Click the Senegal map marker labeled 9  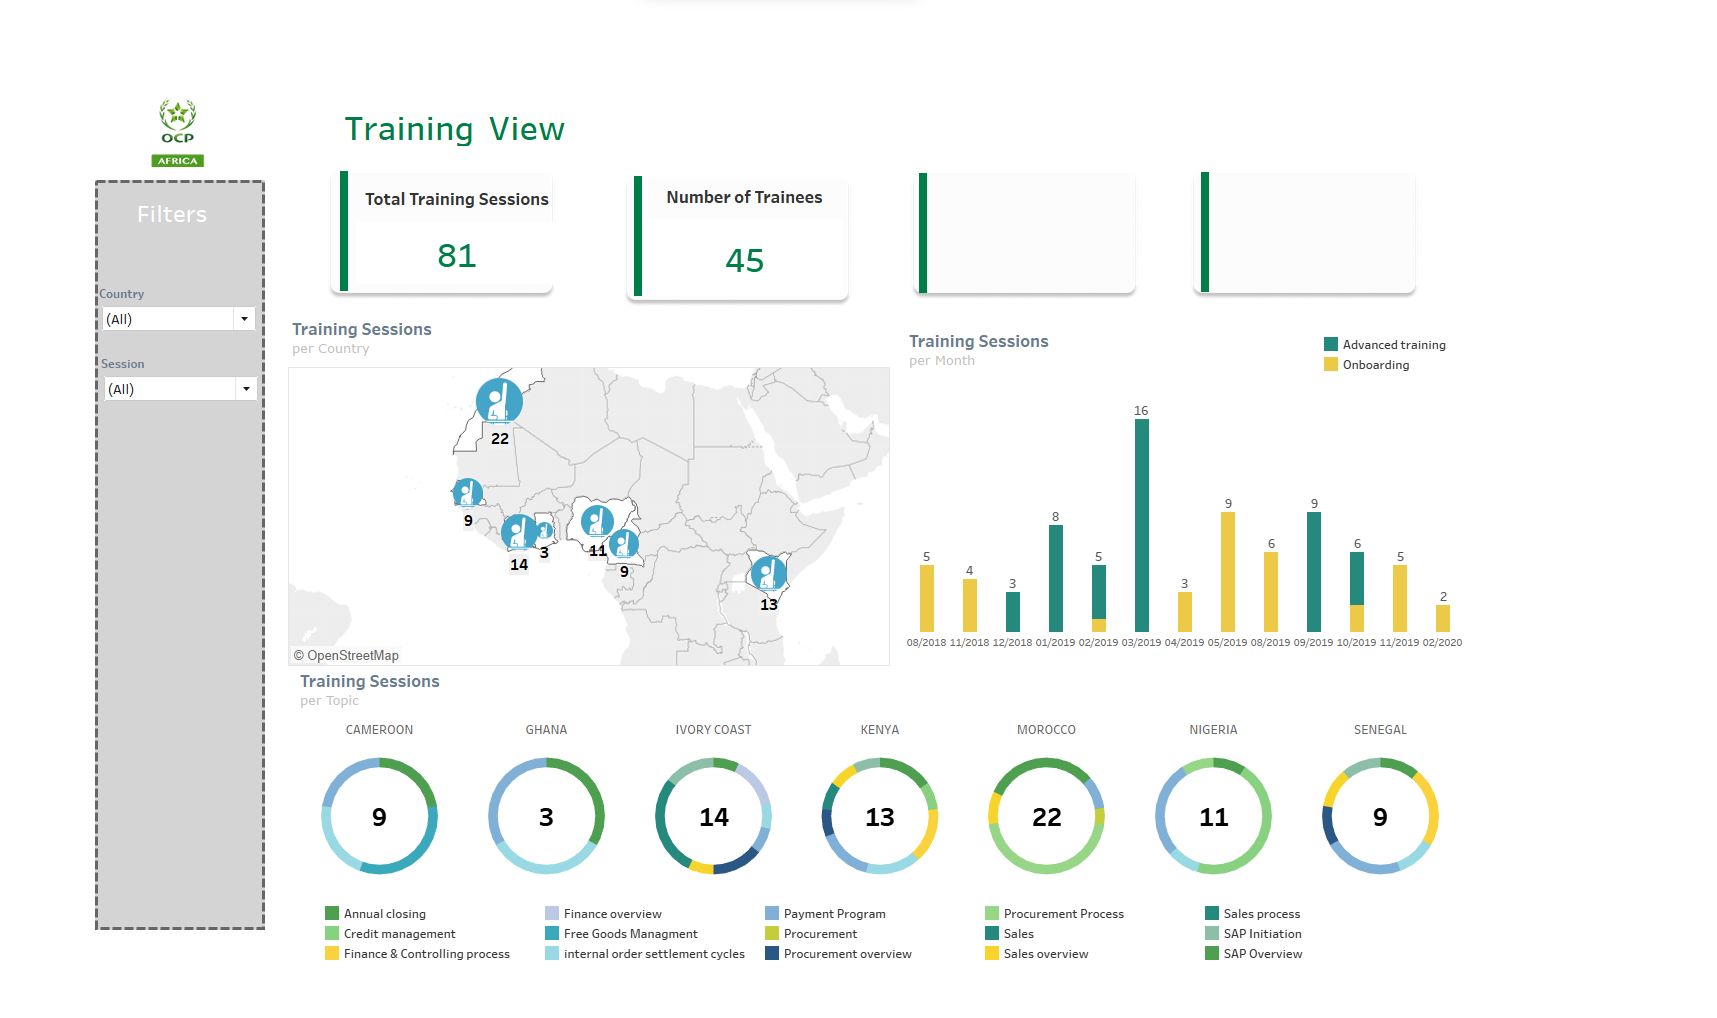468,493
